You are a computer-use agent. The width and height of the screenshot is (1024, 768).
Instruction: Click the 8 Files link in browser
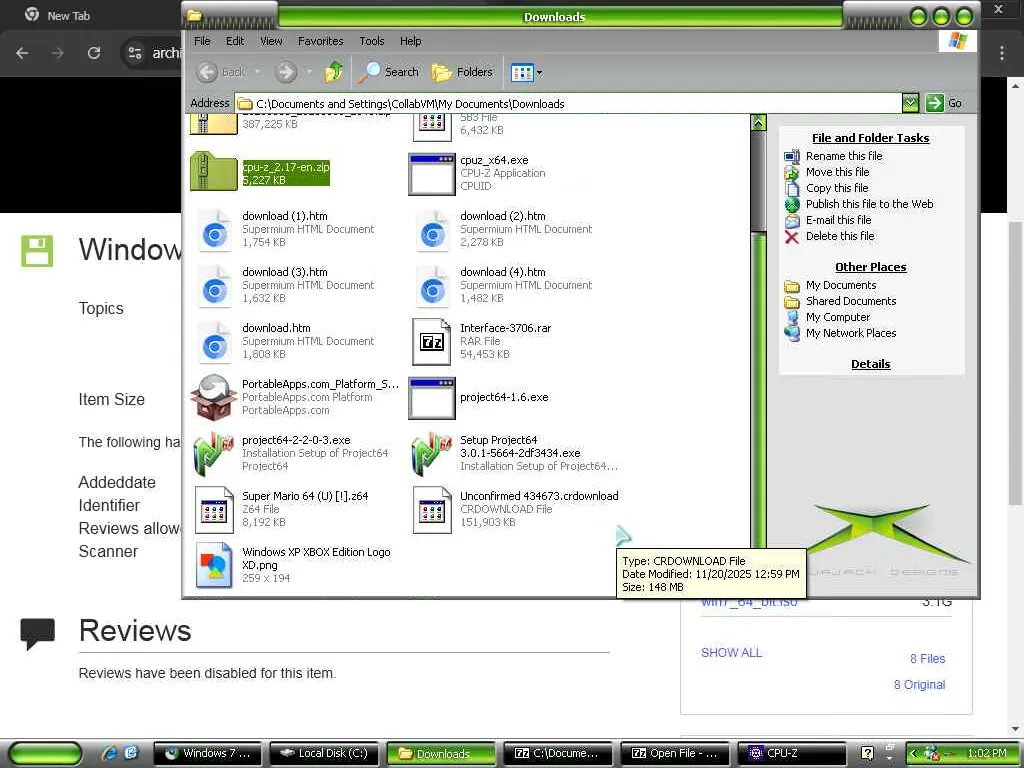pos(927,658)
